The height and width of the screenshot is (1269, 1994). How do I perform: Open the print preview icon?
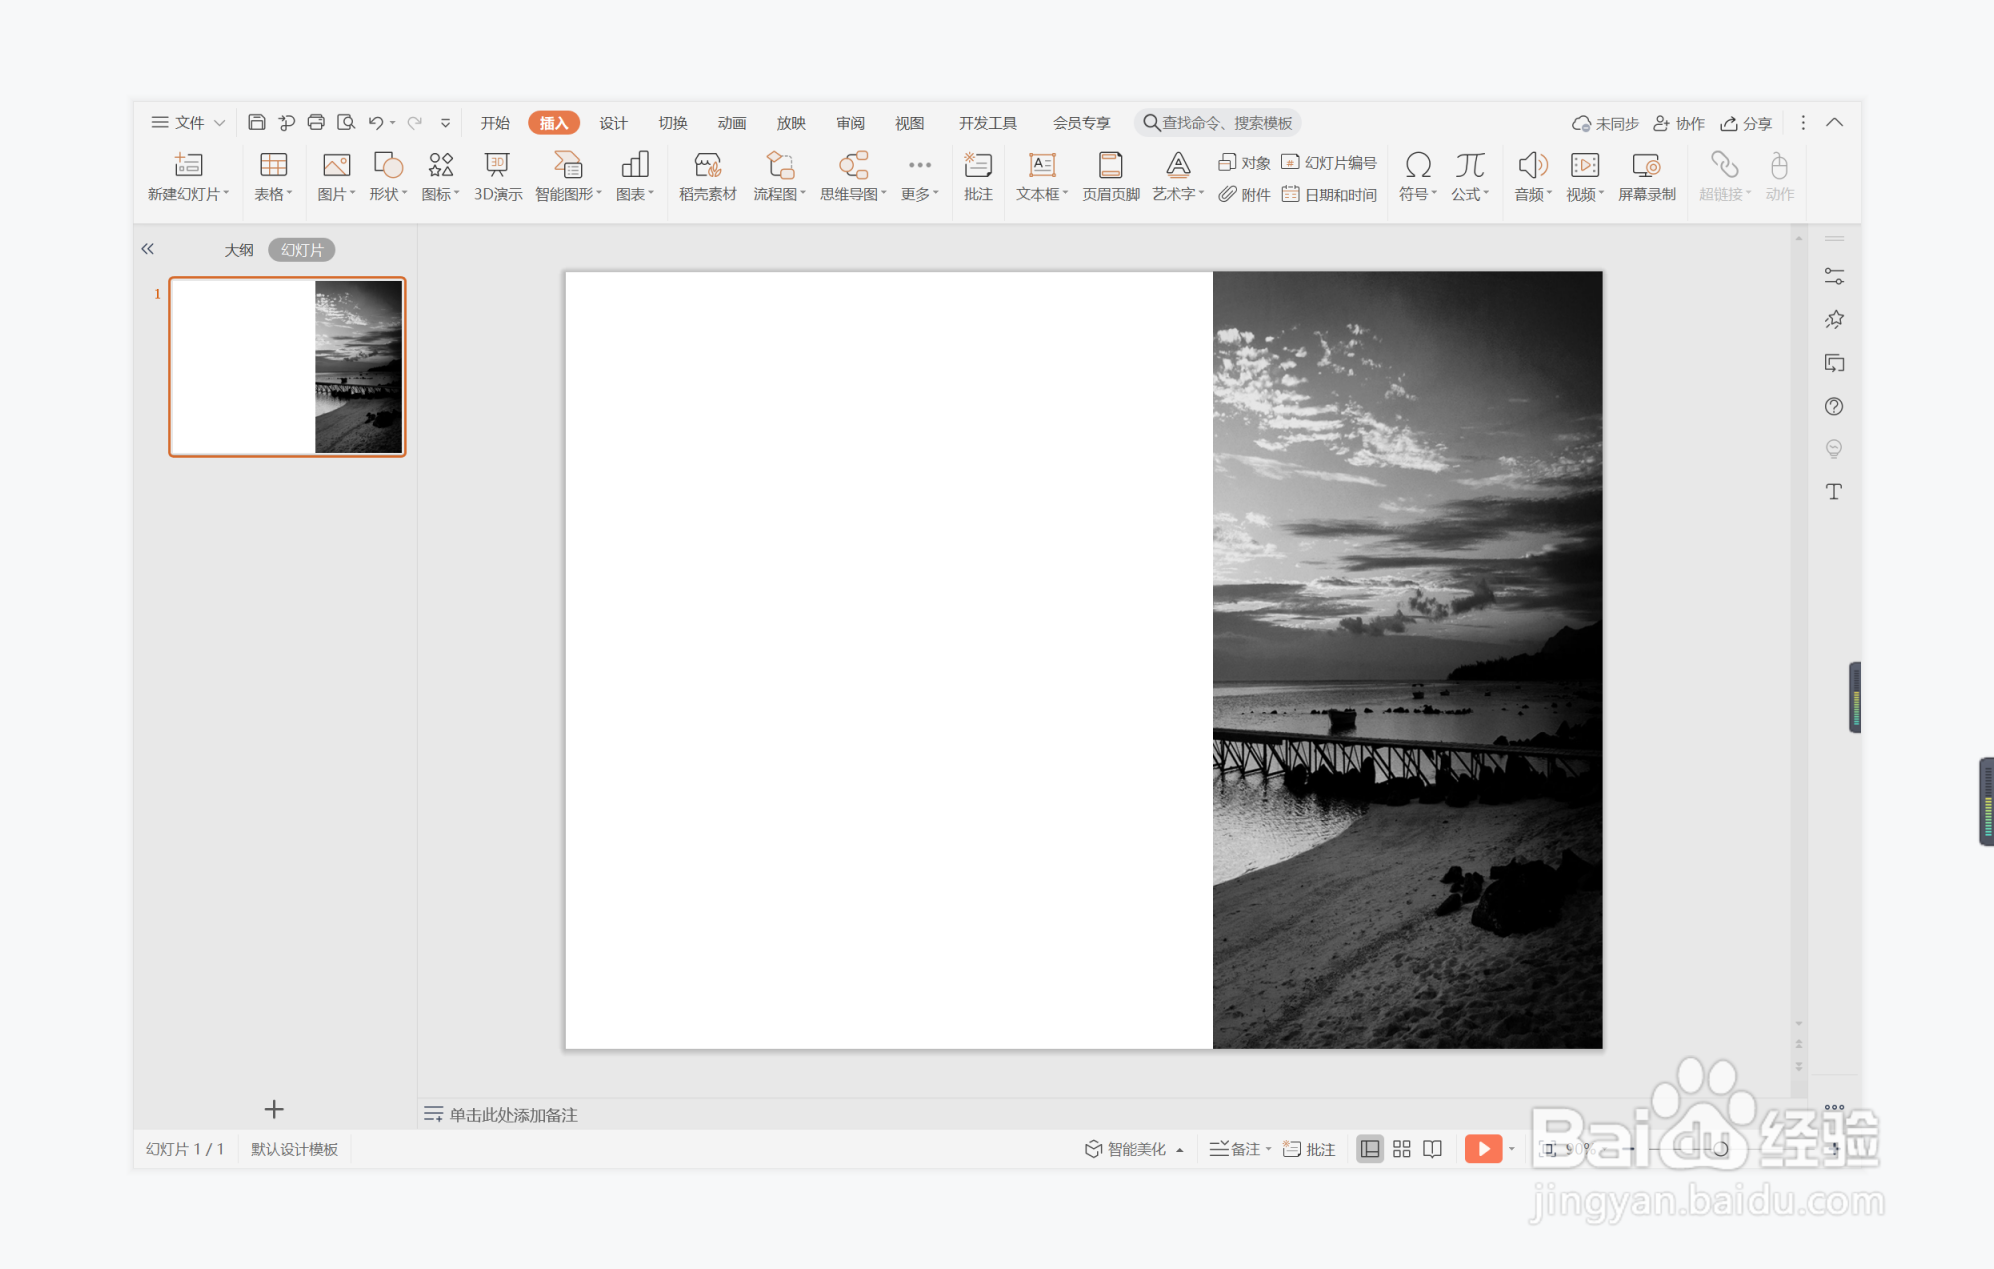coord(346,122)
